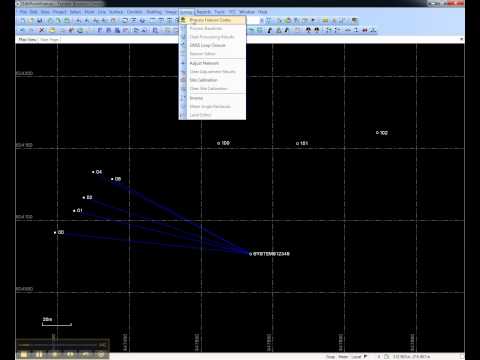Click the undo arrow toolbar icon
Screen dimensions: 480x360
pyautogui.click(x=23, y=30)
